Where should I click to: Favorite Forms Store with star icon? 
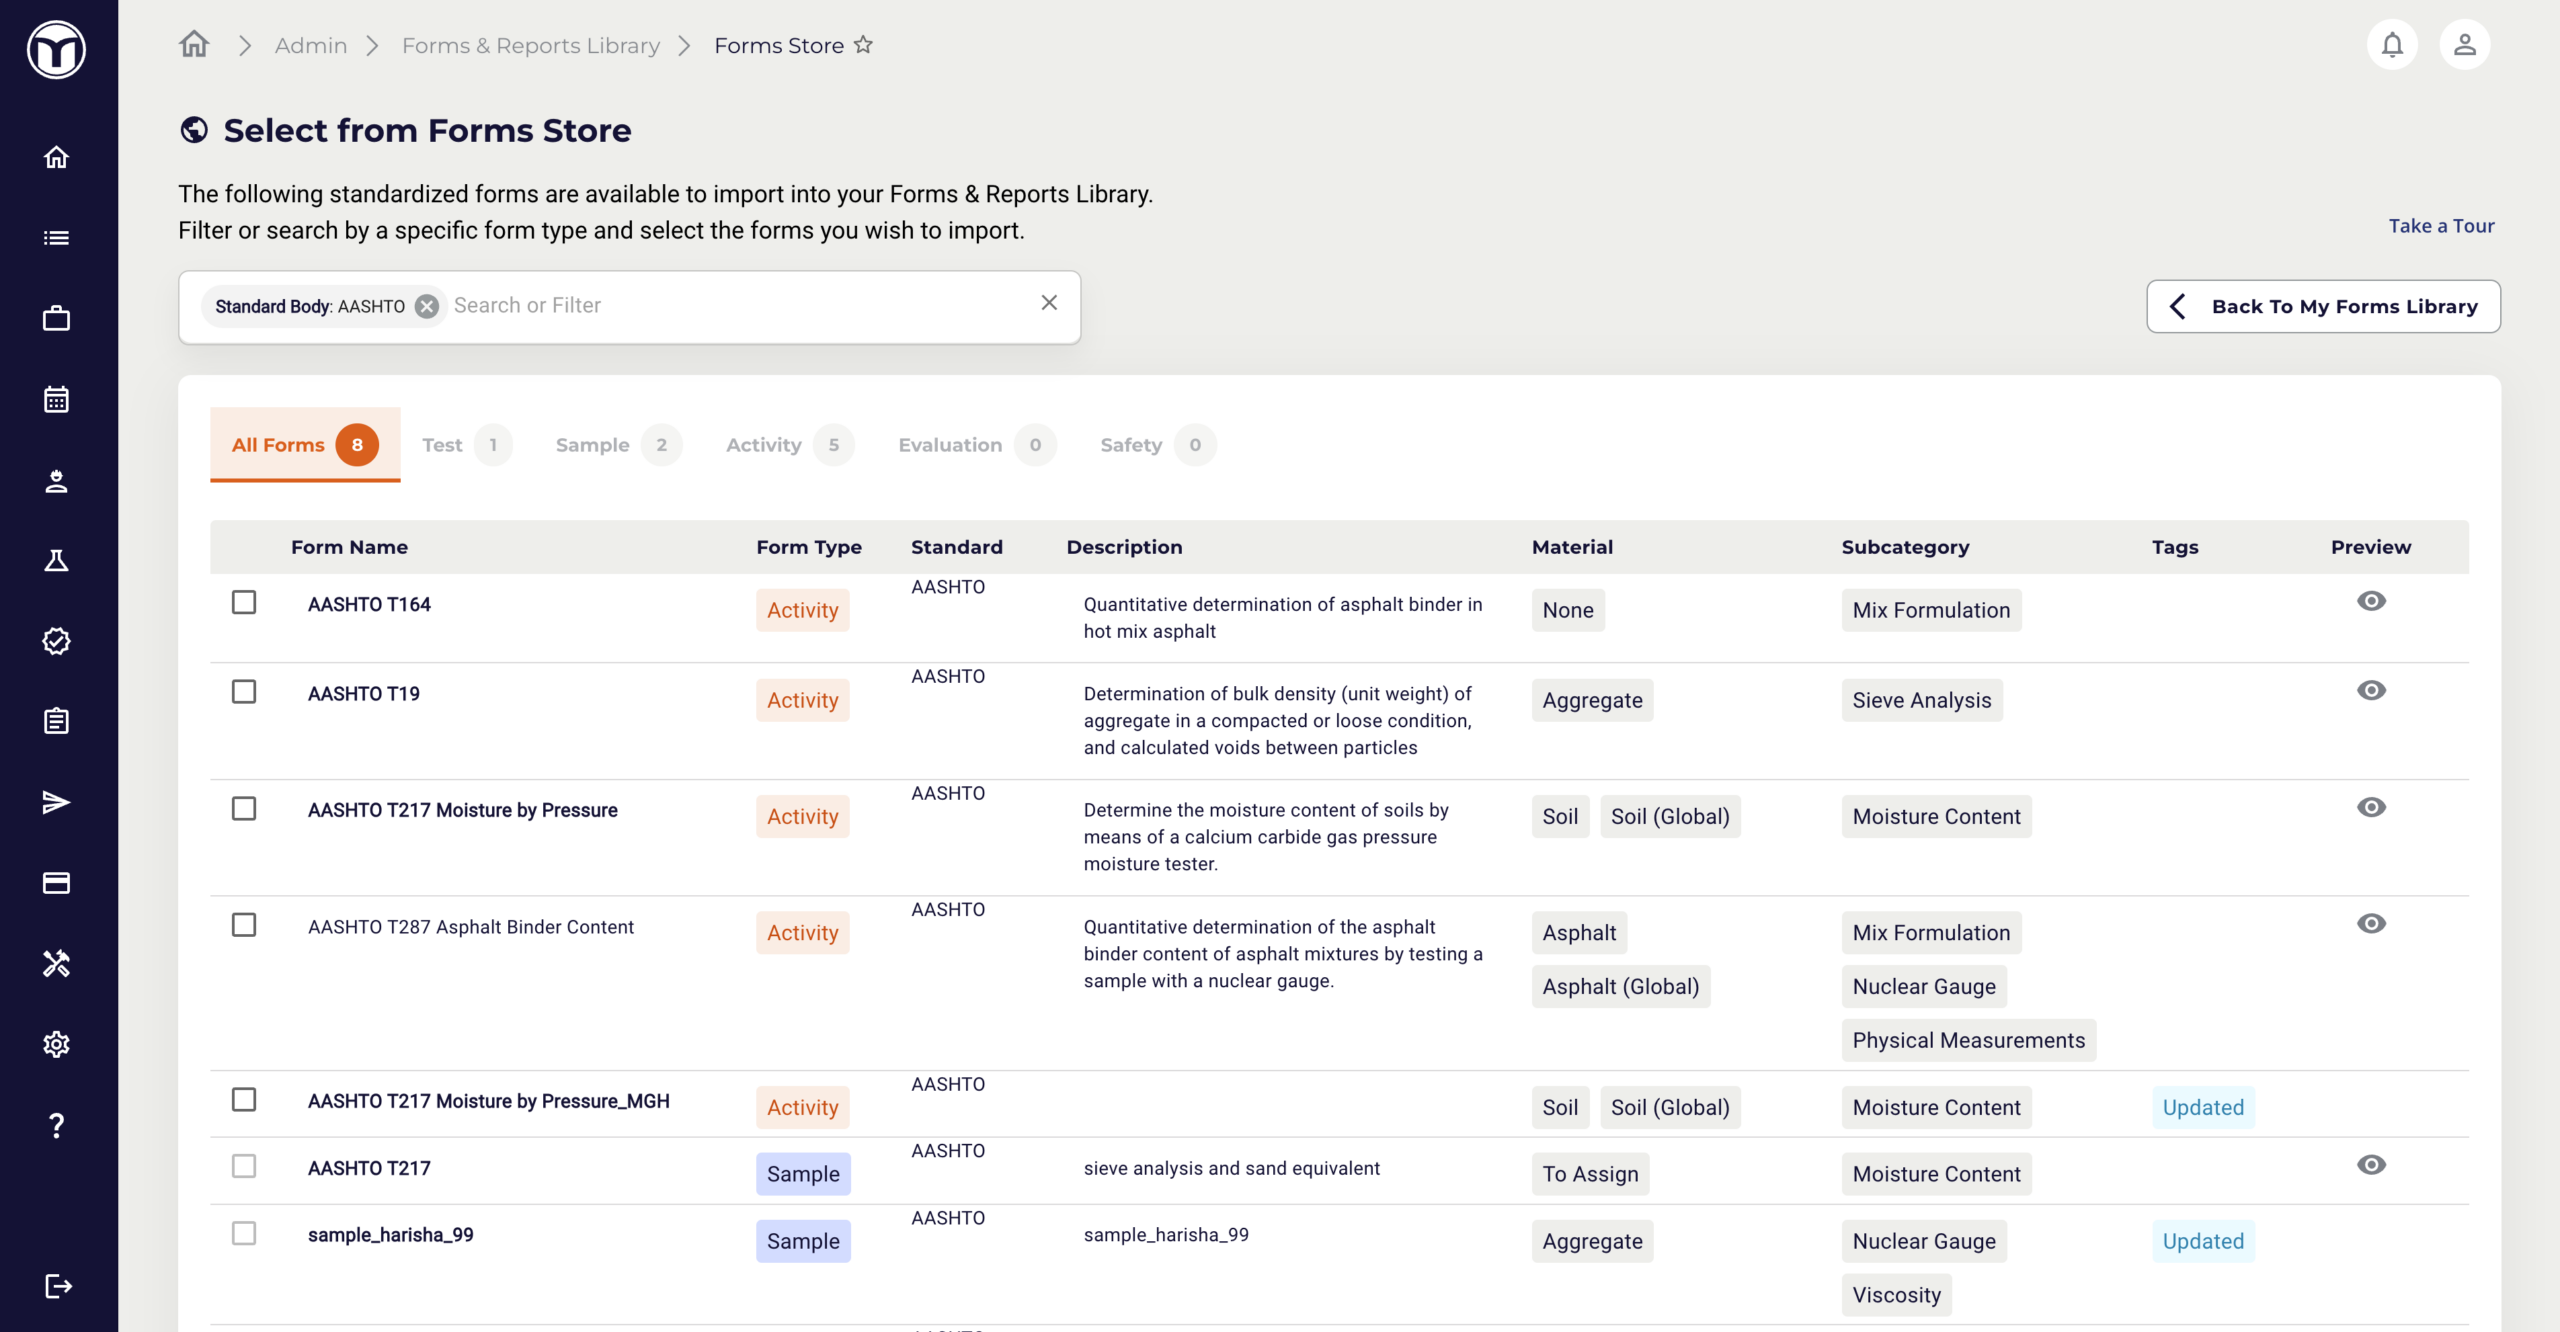(x=863, y=45)
